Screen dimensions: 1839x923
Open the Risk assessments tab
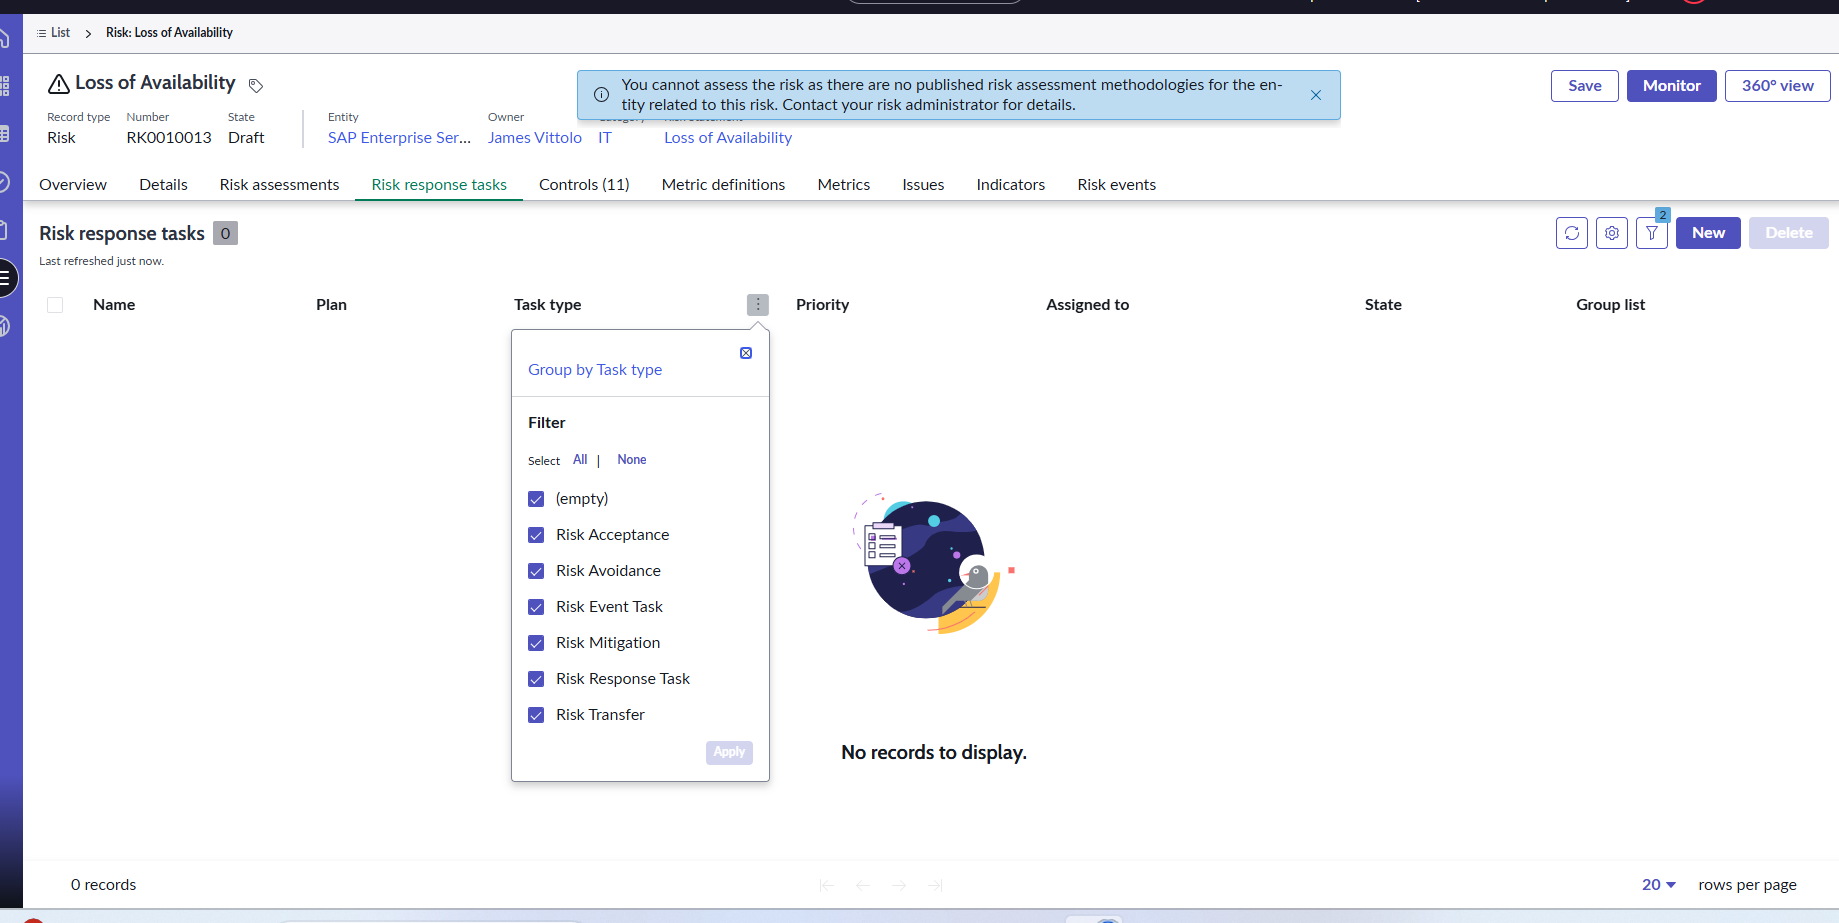tap(279, 185)
